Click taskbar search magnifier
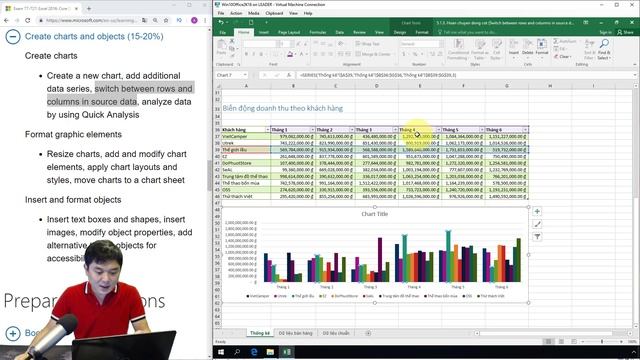640x360 pixels. 237,352
